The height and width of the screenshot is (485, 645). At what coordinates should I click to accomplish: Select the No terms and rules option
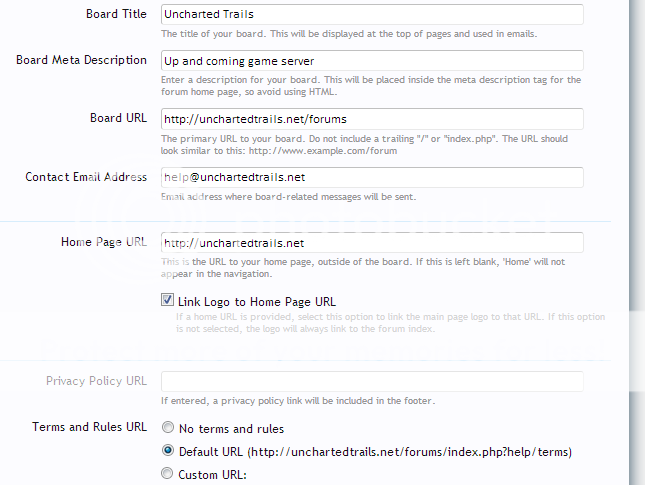[168, 427]
